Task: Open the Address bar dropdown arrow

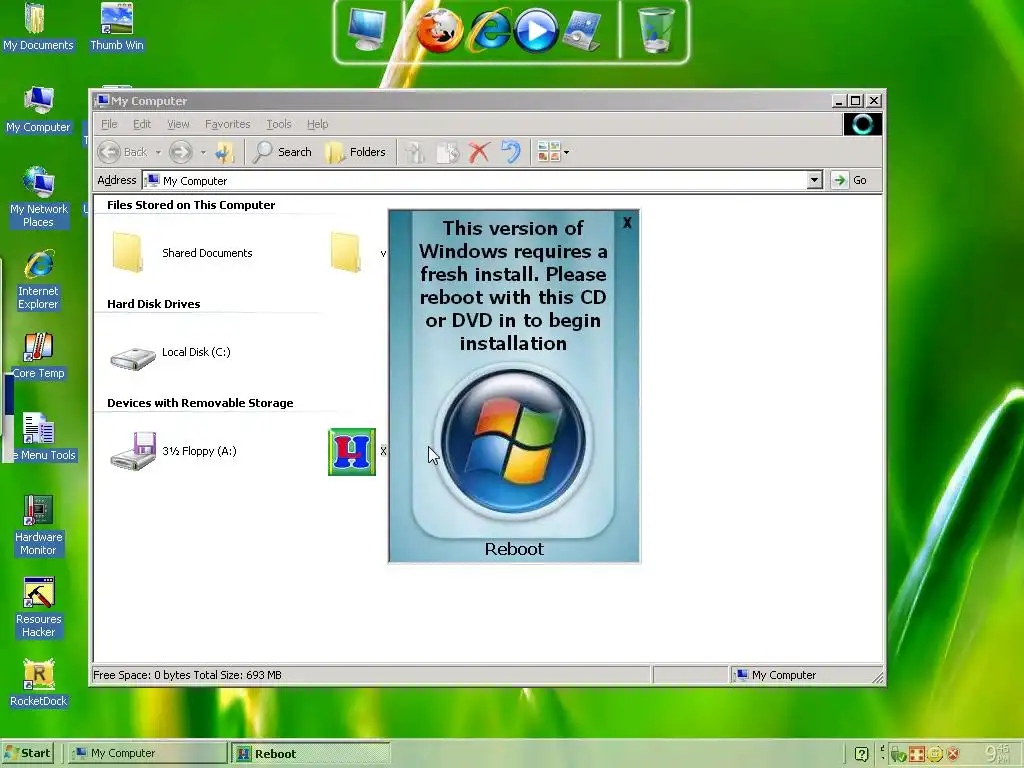Action: click(814, 180)
